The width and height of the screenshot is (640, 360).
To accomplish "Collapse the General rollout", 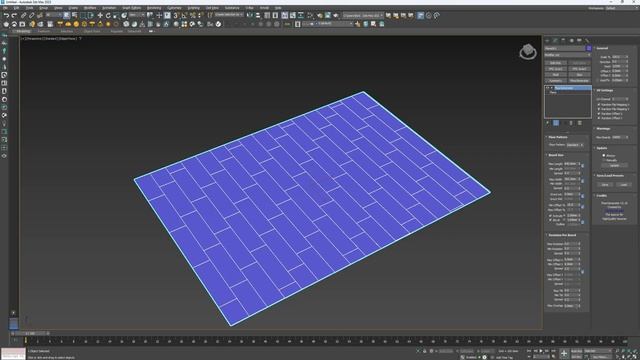I will click(x=601, y=48).
